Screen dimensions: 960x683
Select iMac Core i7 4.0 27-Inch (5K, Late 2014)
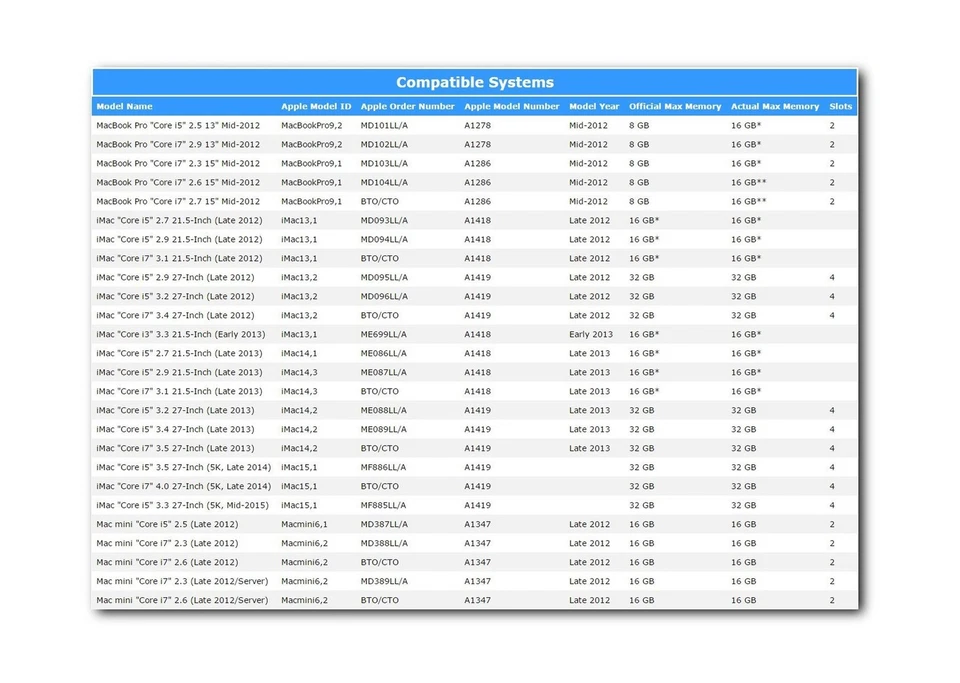pyautogui.click(x=183, y=487)
